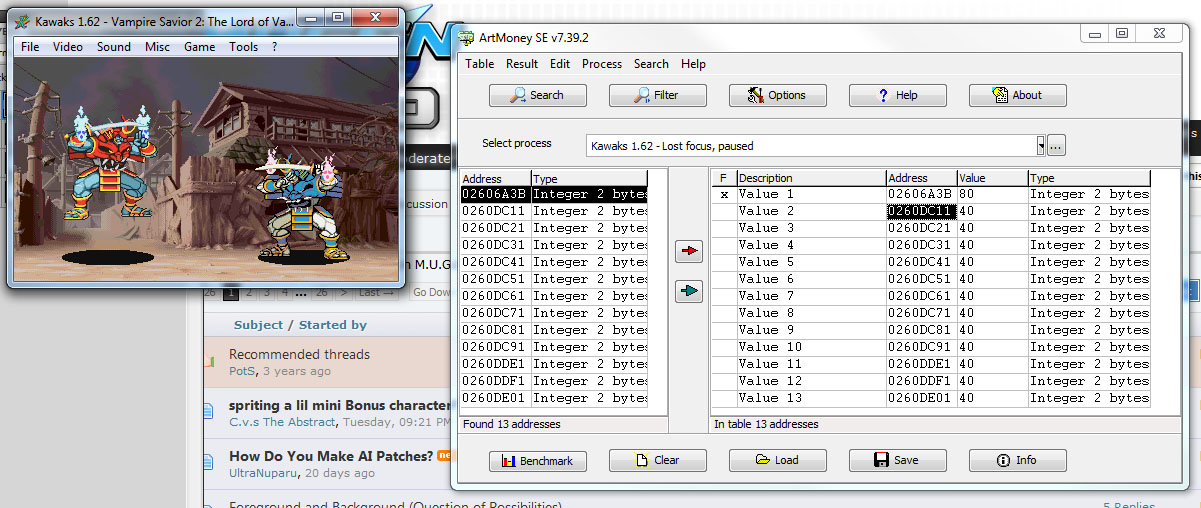Click the Filter button in ArtMoney
Viewport: 1201px width, 508px height.
(x=658, y=95)
